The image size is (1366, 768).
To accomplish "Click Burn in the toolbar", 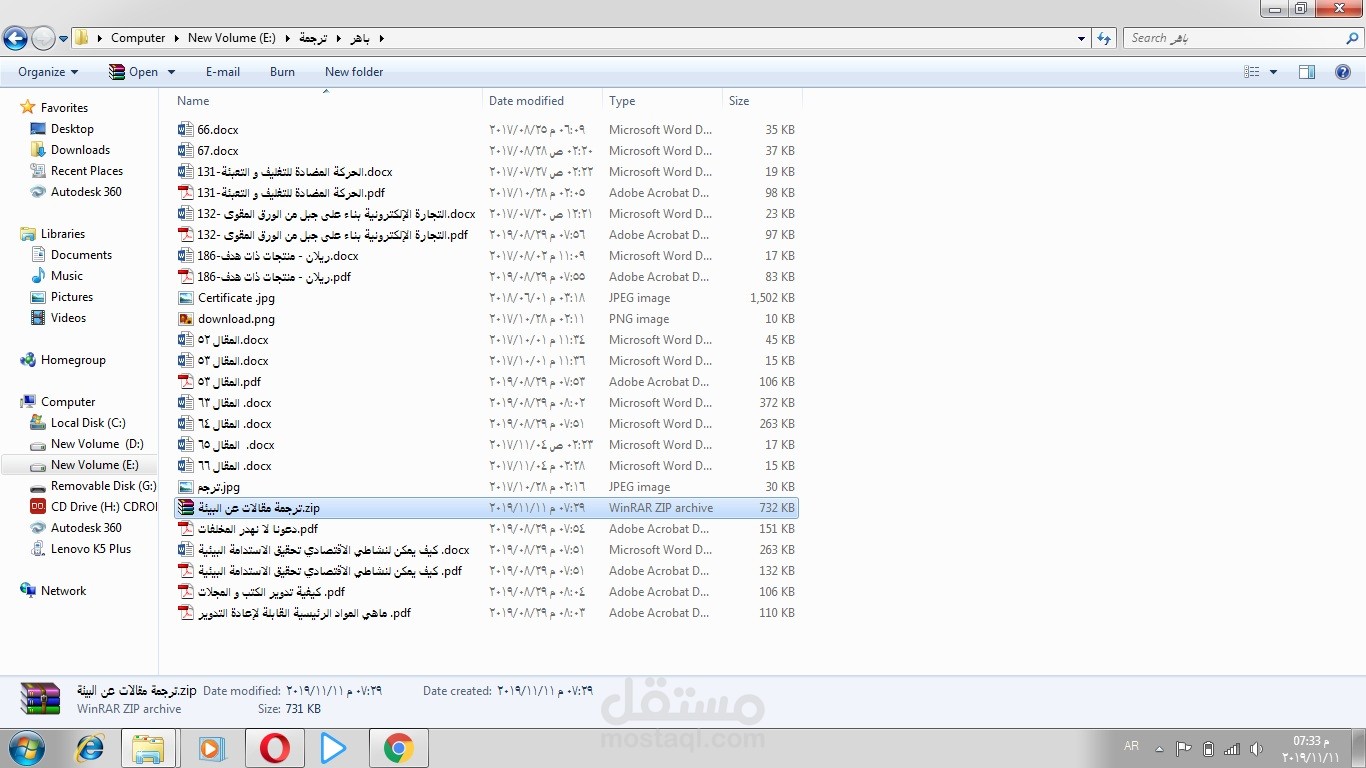I will 282,72.
